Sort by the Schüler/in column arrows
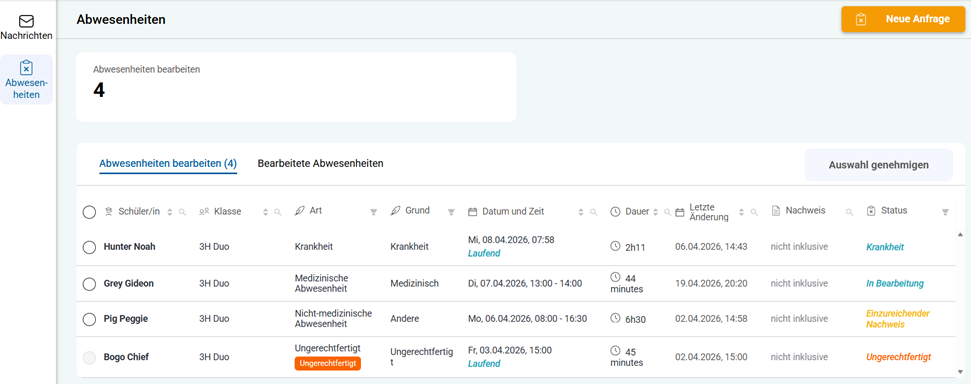Viewport: 971px width, 384px height. pyautogui.click(x=170, y=212)
